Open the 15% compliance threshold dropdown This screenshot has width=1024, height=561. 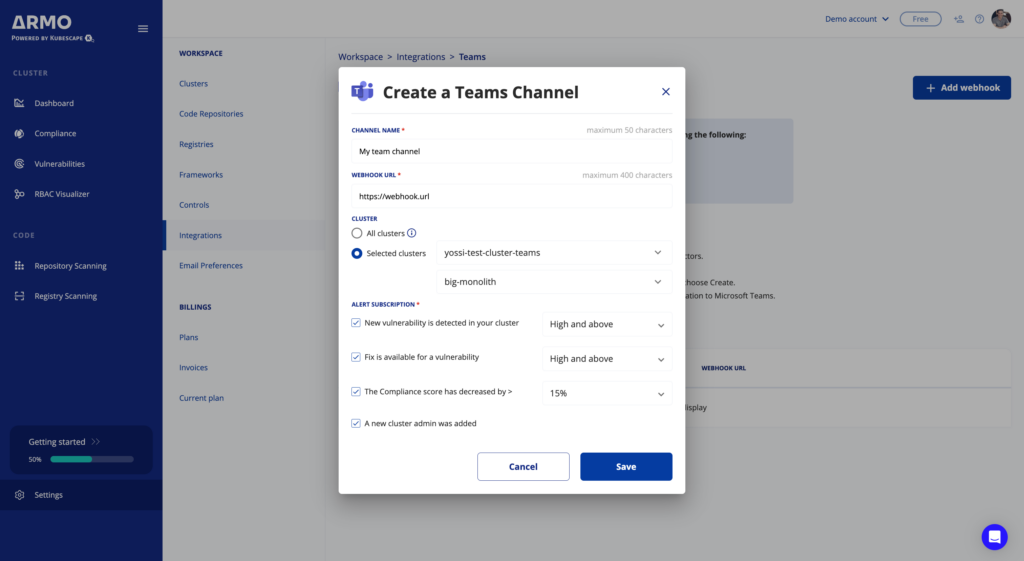pyautogui.click(x=607, y=393)
